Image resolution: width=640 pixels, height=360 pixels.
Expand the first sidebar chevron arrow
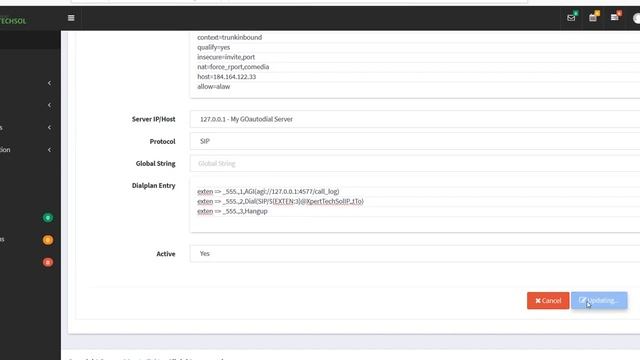[x=49, y=83]
